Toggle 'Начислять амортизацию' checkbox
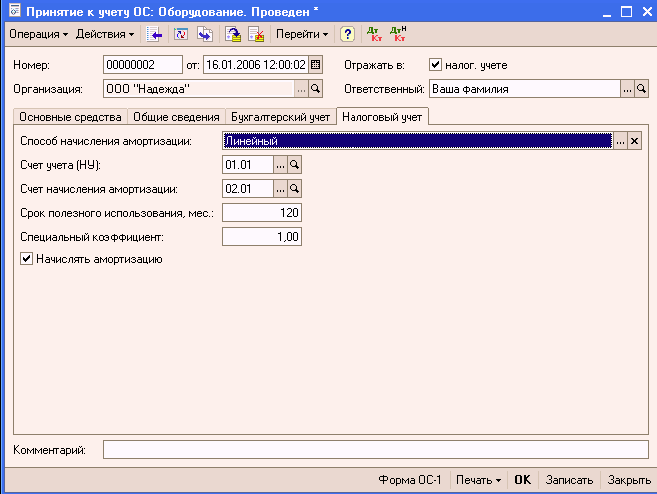The width and height of the screenshot is (657, 494). (x=26, y=259)
